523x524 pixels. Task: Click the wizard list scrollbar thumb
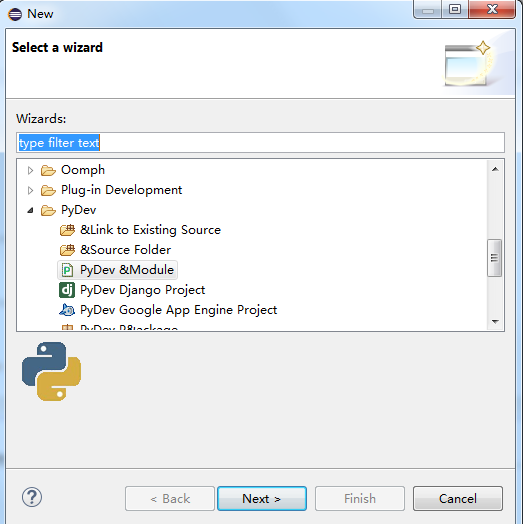(494, 258)
